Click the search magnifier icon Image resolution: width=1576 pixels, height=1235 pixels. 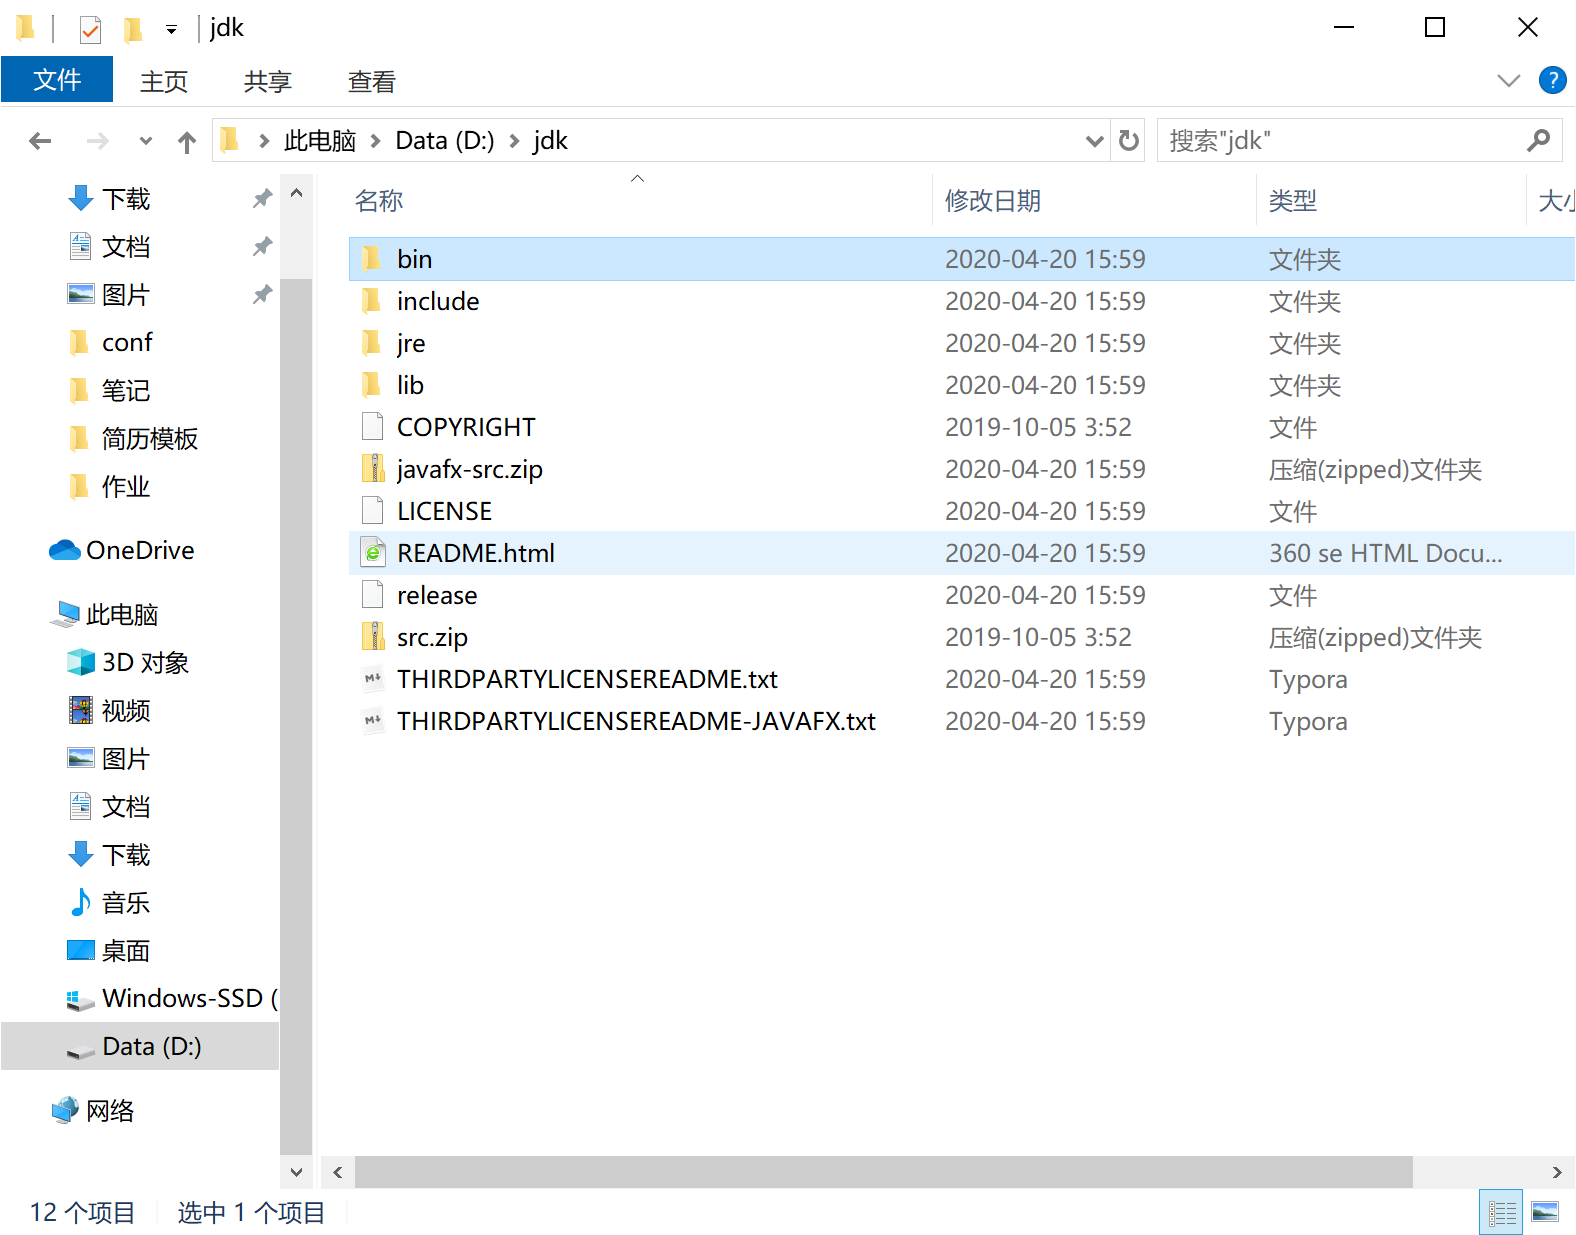click(x=1539, y=141)
